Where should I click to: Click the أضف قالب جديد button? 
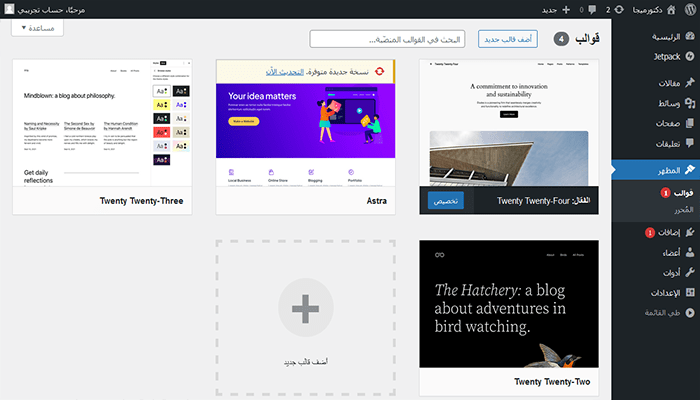[x=507, y=39]
